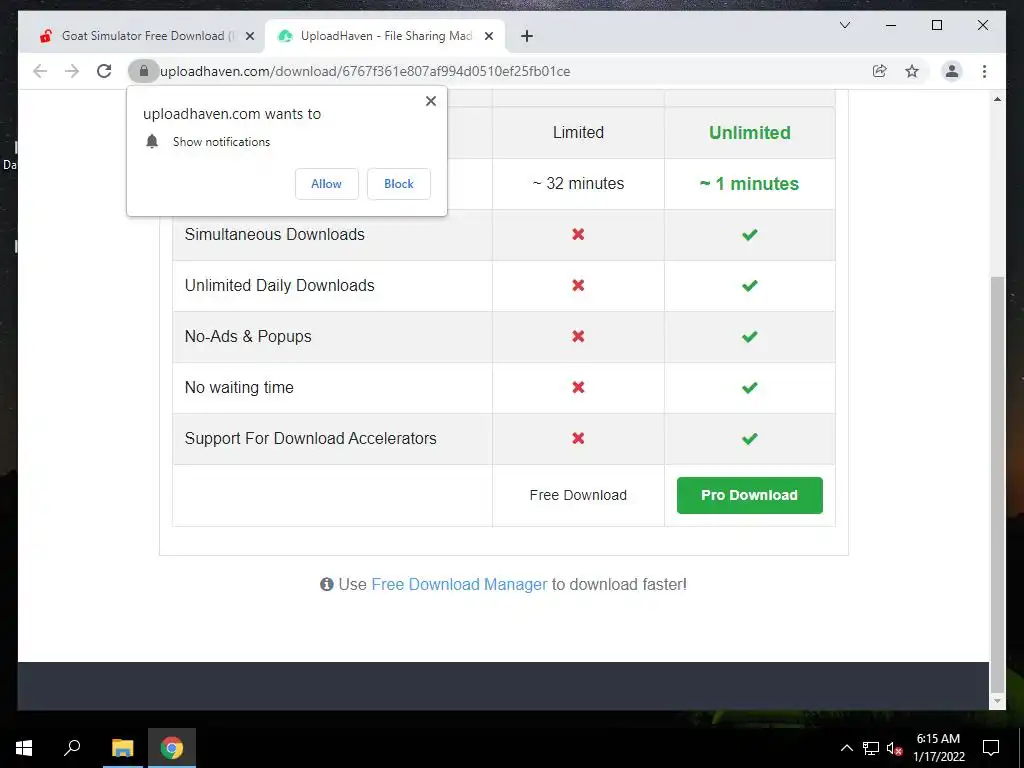Show hidden system tray icons
Screen dimensions: 1024x768
(x=846, y=748)
